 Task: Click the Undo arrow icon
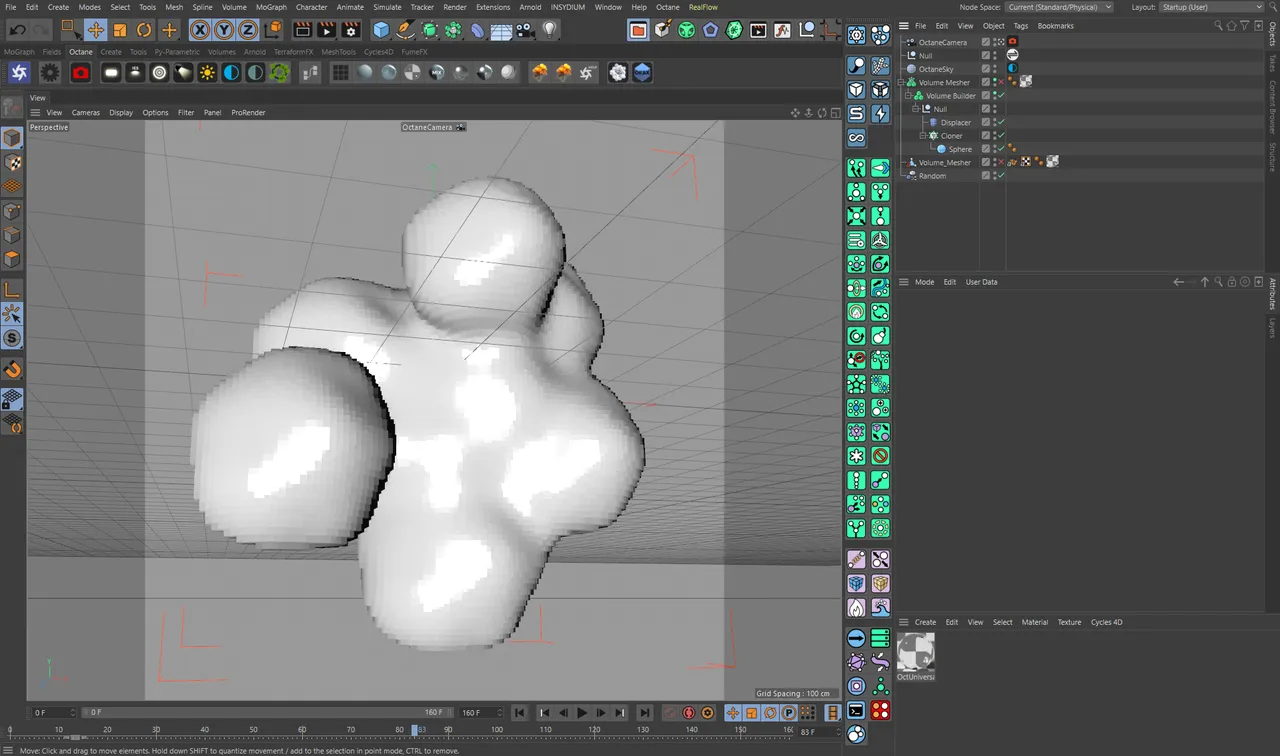(17, 30)
